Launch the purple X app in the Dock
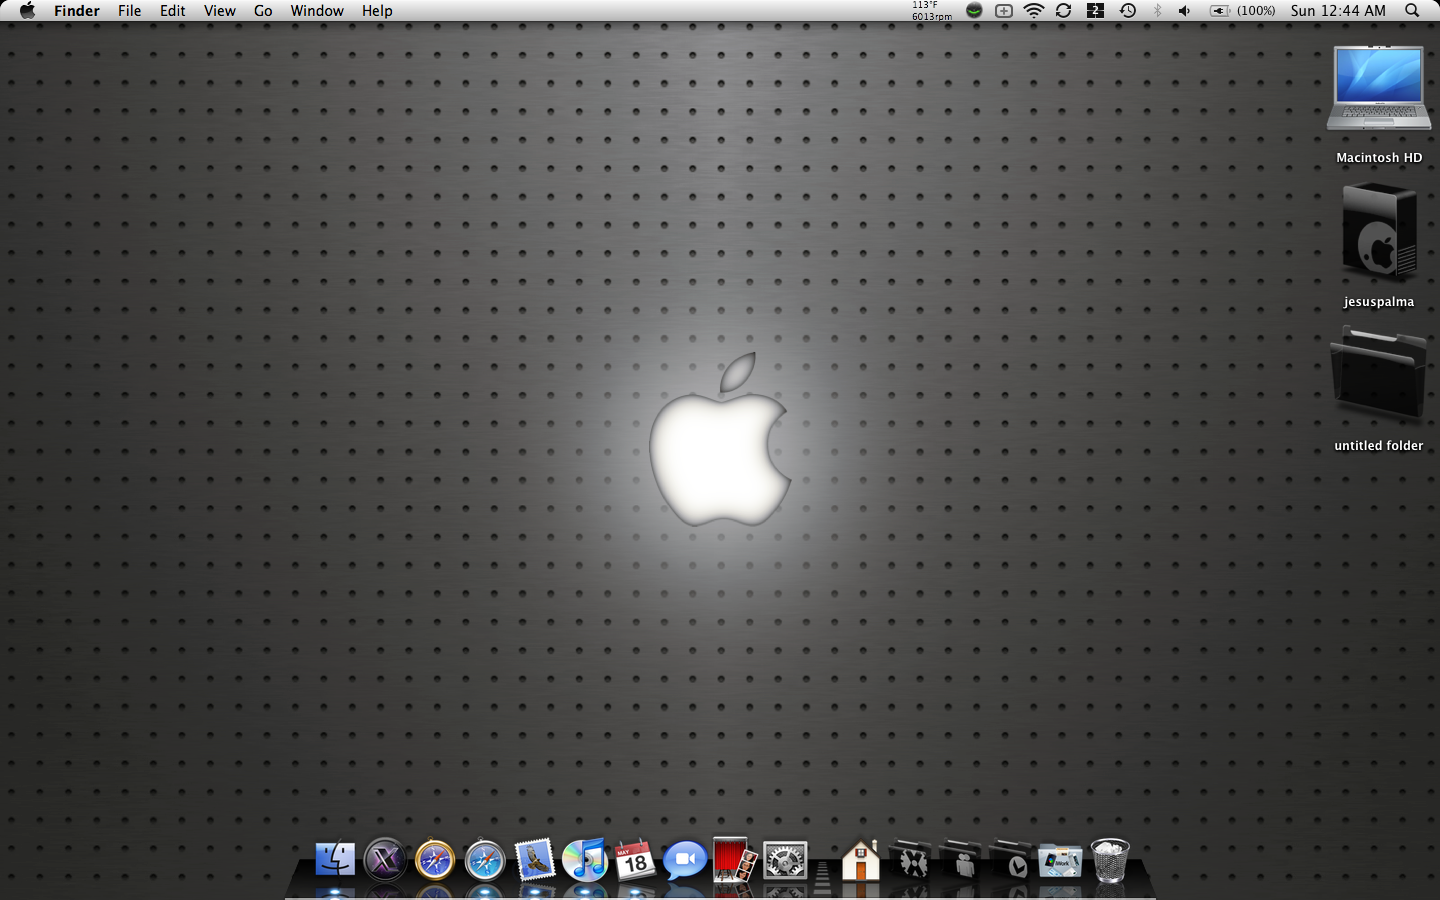This screenshot has width=1440, height=900. coord(385,859)
